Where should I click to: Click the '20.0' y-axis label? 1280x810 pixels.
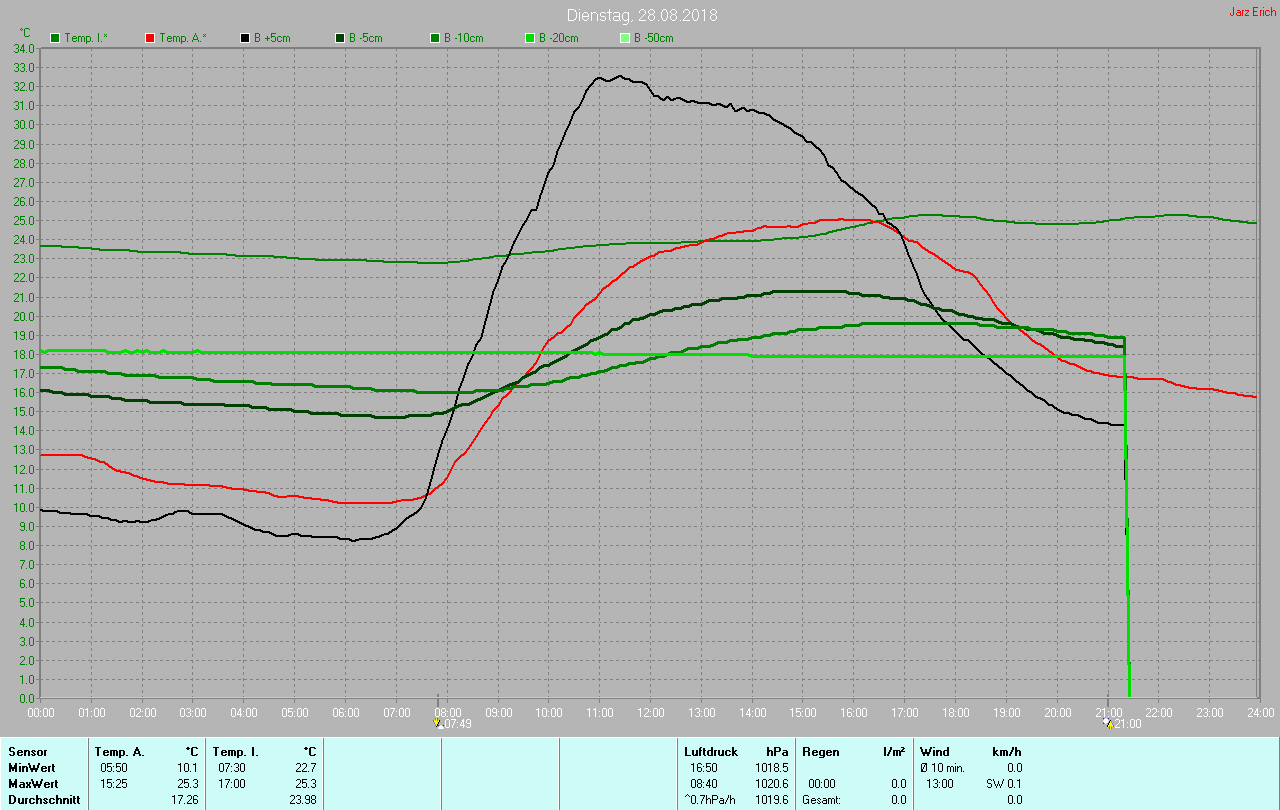(24, 316)
